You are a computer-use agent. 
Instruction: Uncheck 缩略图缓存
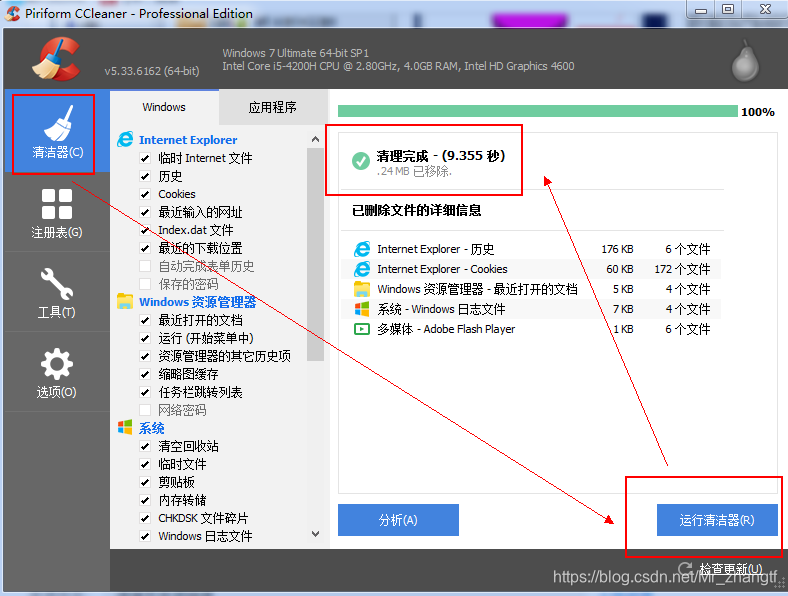pos(145,374)
